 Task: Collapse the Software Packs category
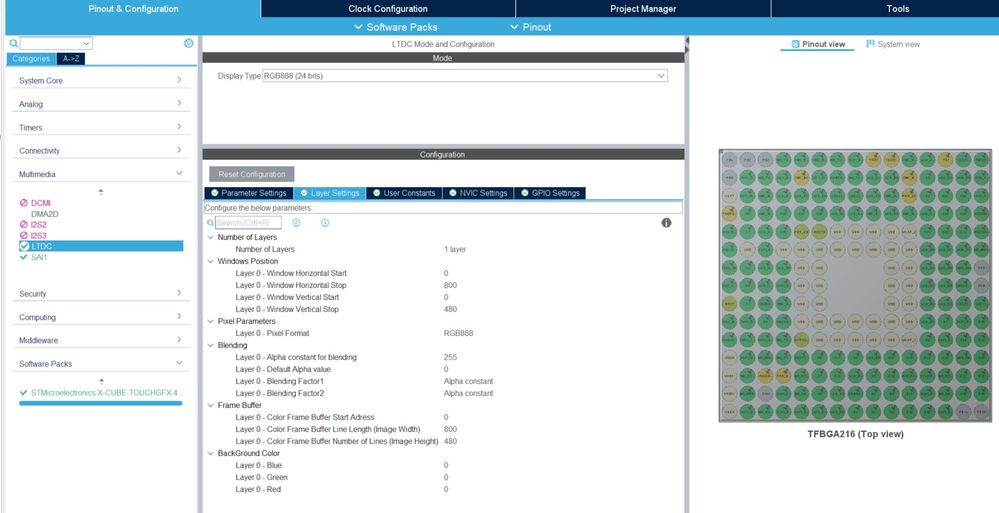101,364
